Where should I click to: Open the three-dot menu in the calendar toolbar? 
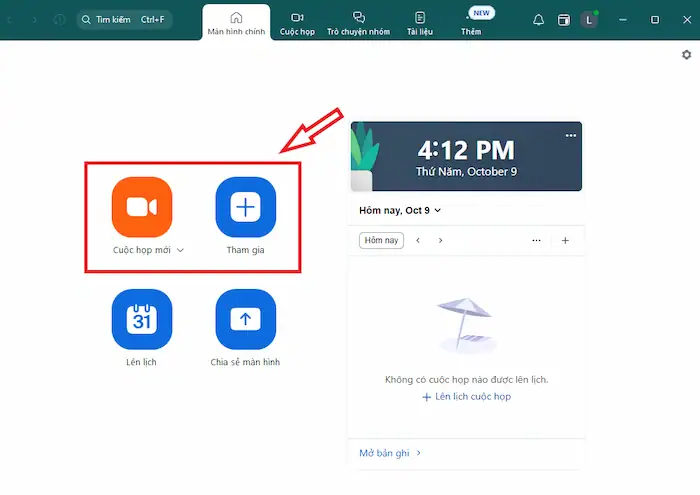536,241
